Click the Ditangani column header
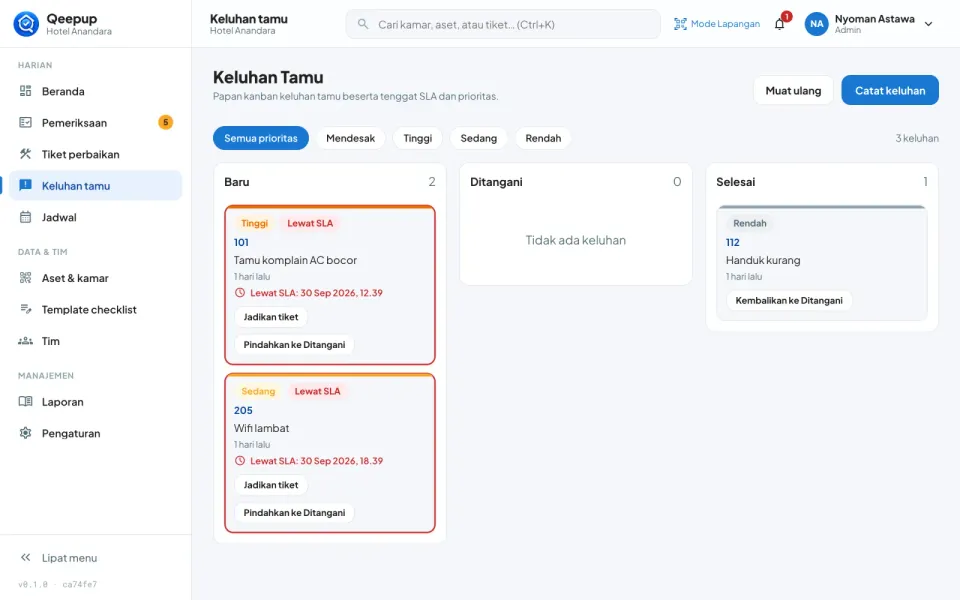 (496, 182)
